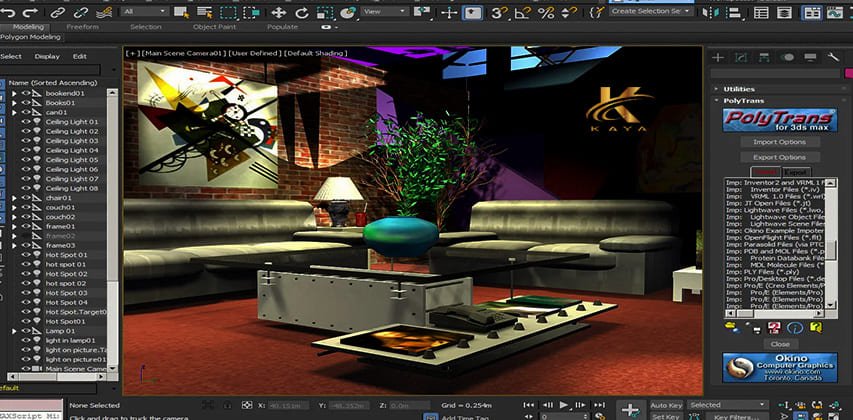Viewport: 853px width, 420px height.
Task: Expand the bookend01 tree node
Action: (15, 94)
